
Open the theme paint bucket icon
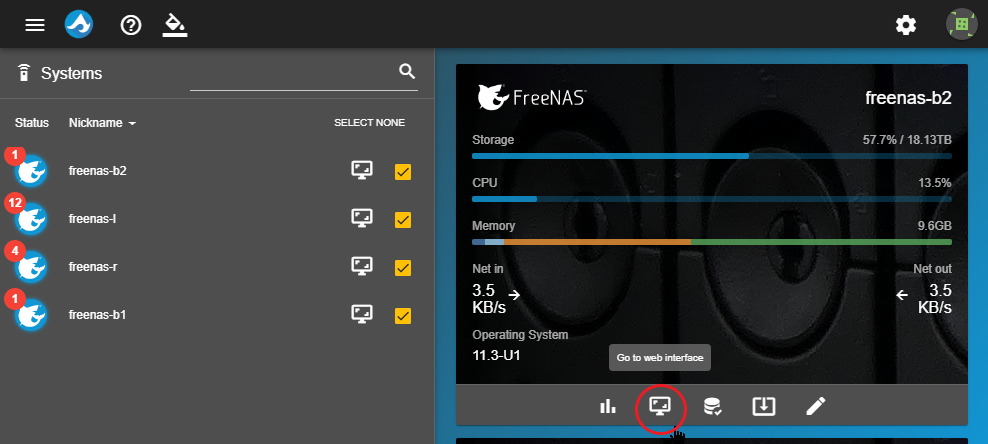(175, 25)
